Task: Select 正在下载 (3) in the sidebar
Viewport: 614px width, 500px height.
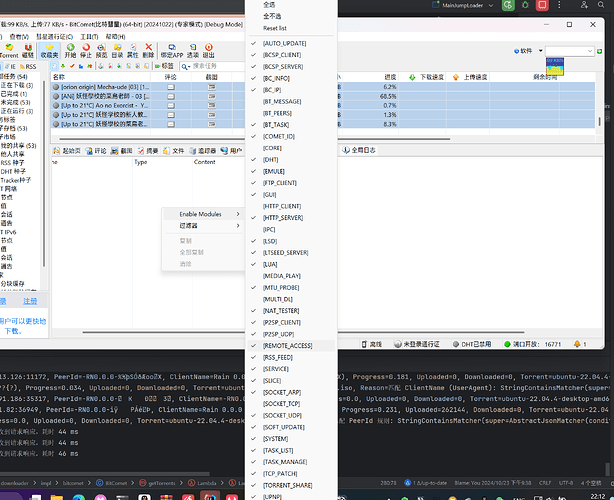Action: [x=17, y=85]
